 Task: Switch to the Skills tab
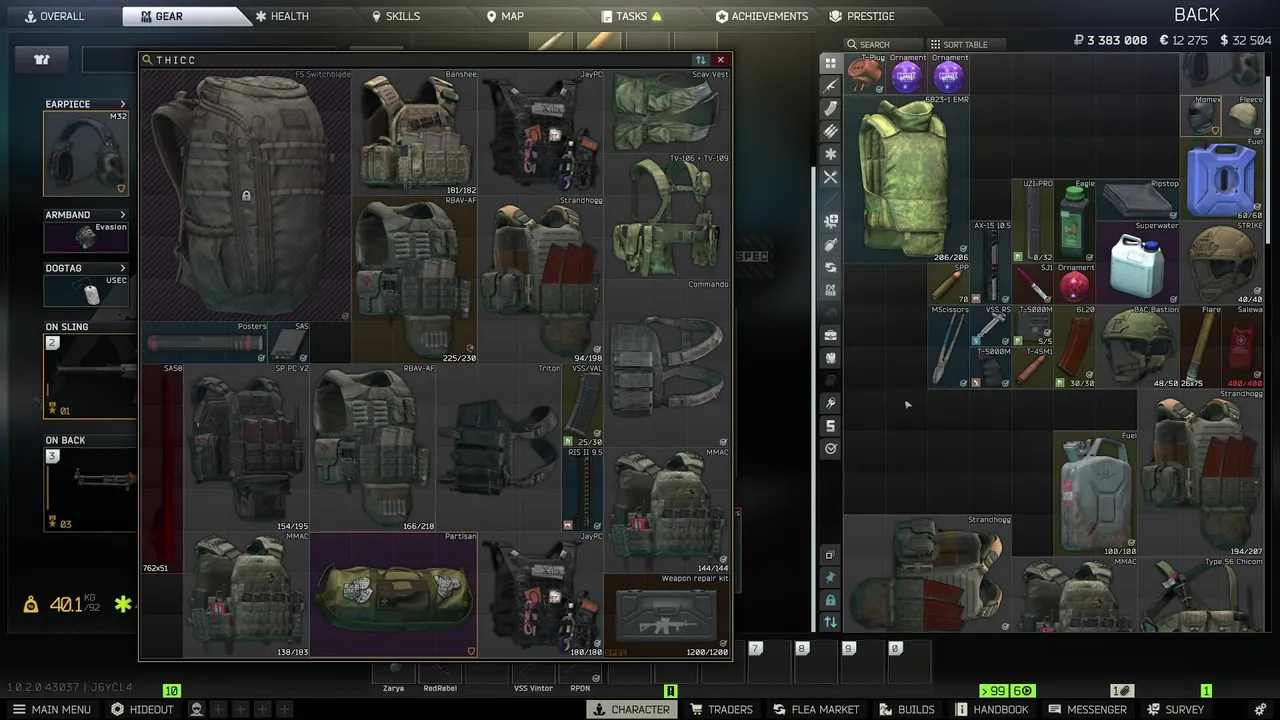click(396, 16)
